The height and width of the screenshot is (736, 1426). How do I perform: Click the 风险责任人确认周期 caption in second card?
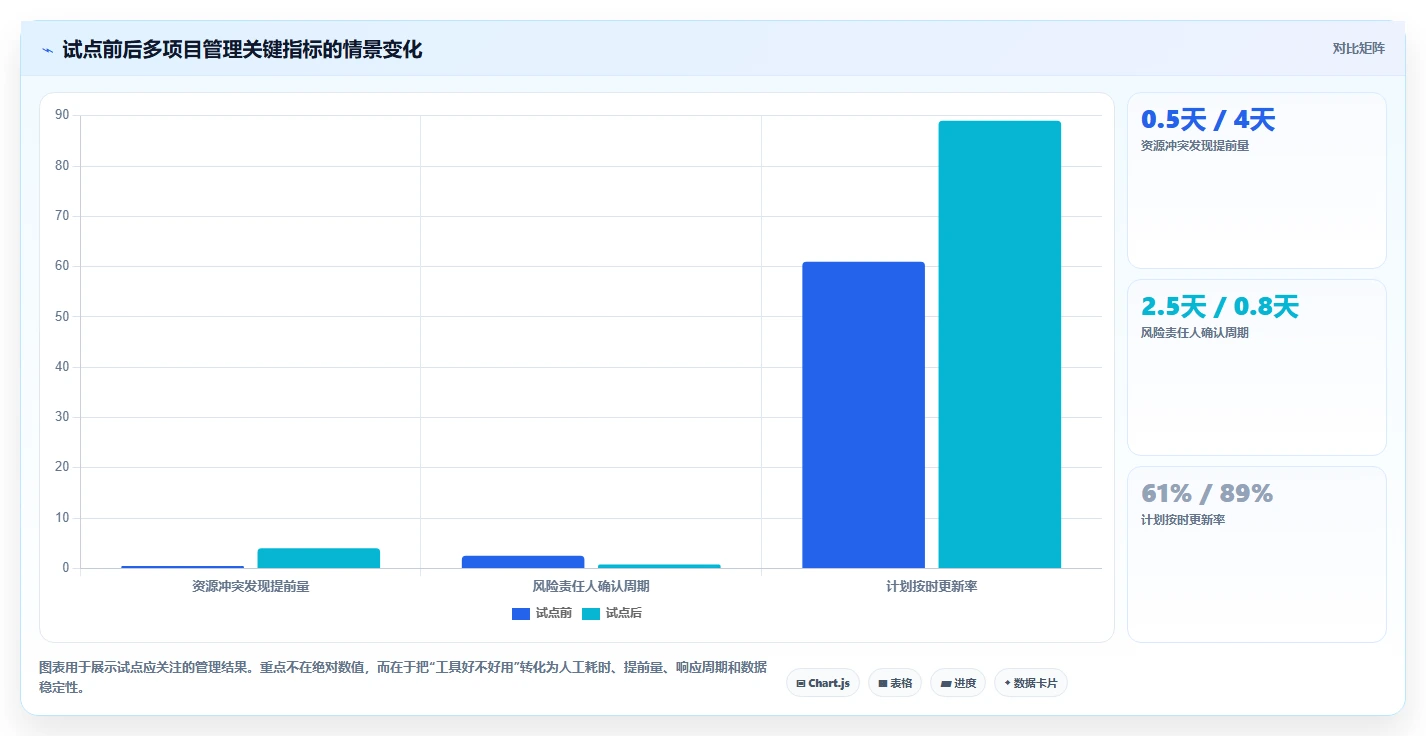[x=1195, y=333]
